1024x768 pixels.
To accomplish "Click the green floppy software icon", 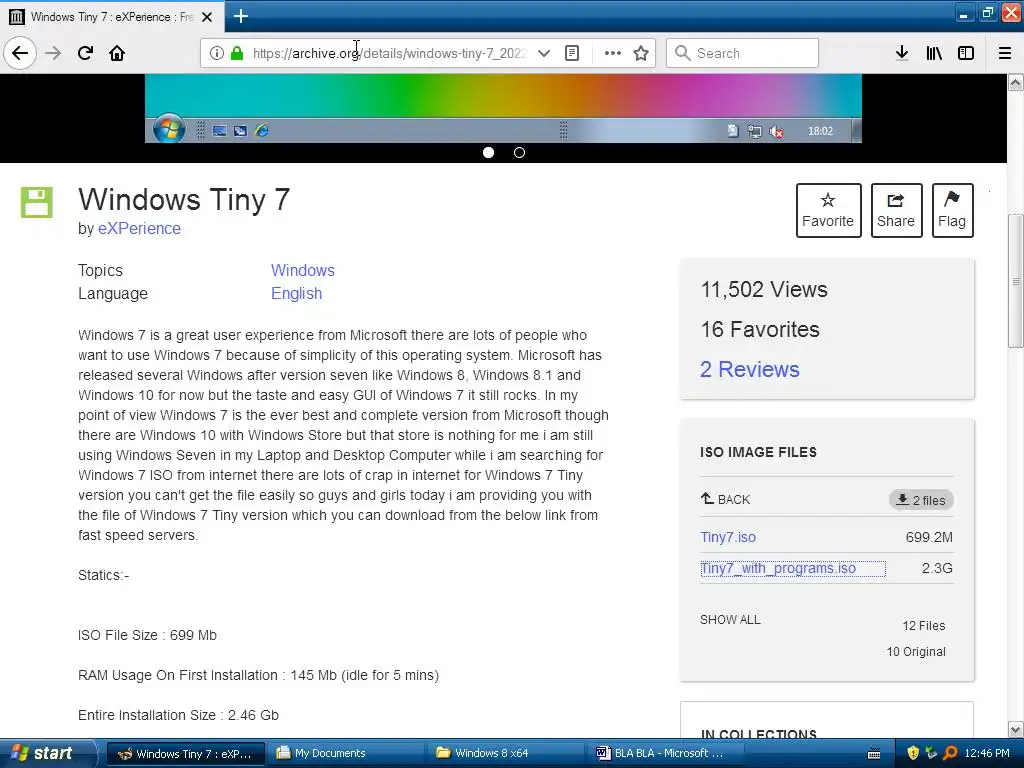I will (x=37, y=202).
